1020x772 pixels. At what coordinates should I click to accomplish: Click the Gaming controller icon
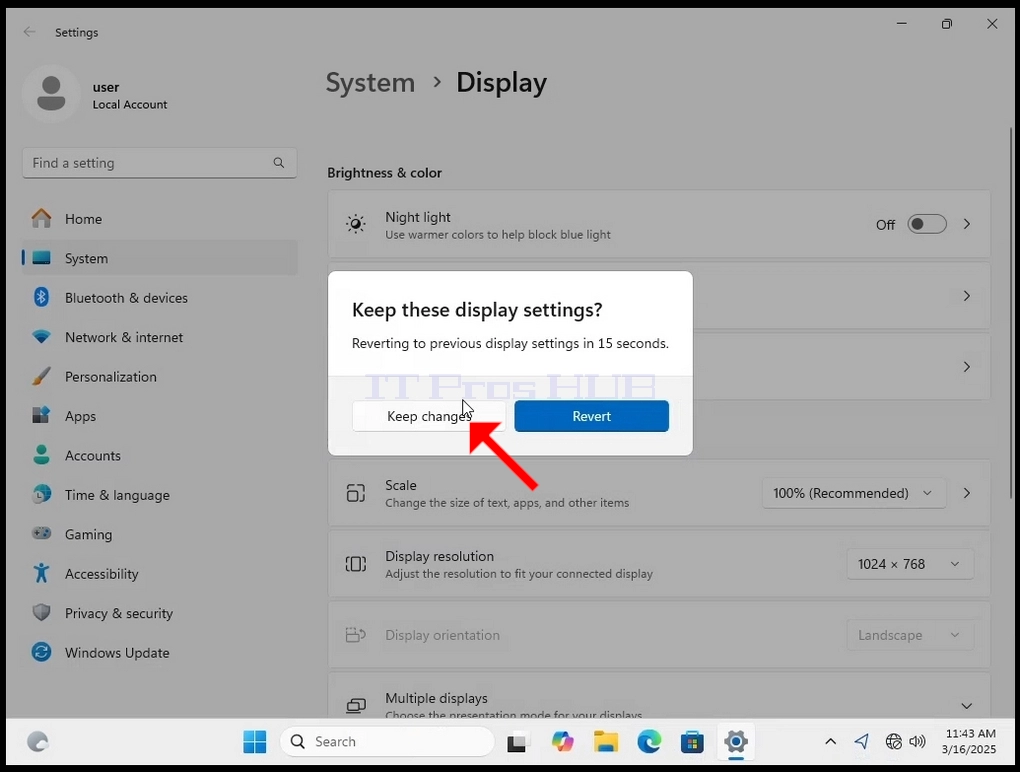[42, 533]
